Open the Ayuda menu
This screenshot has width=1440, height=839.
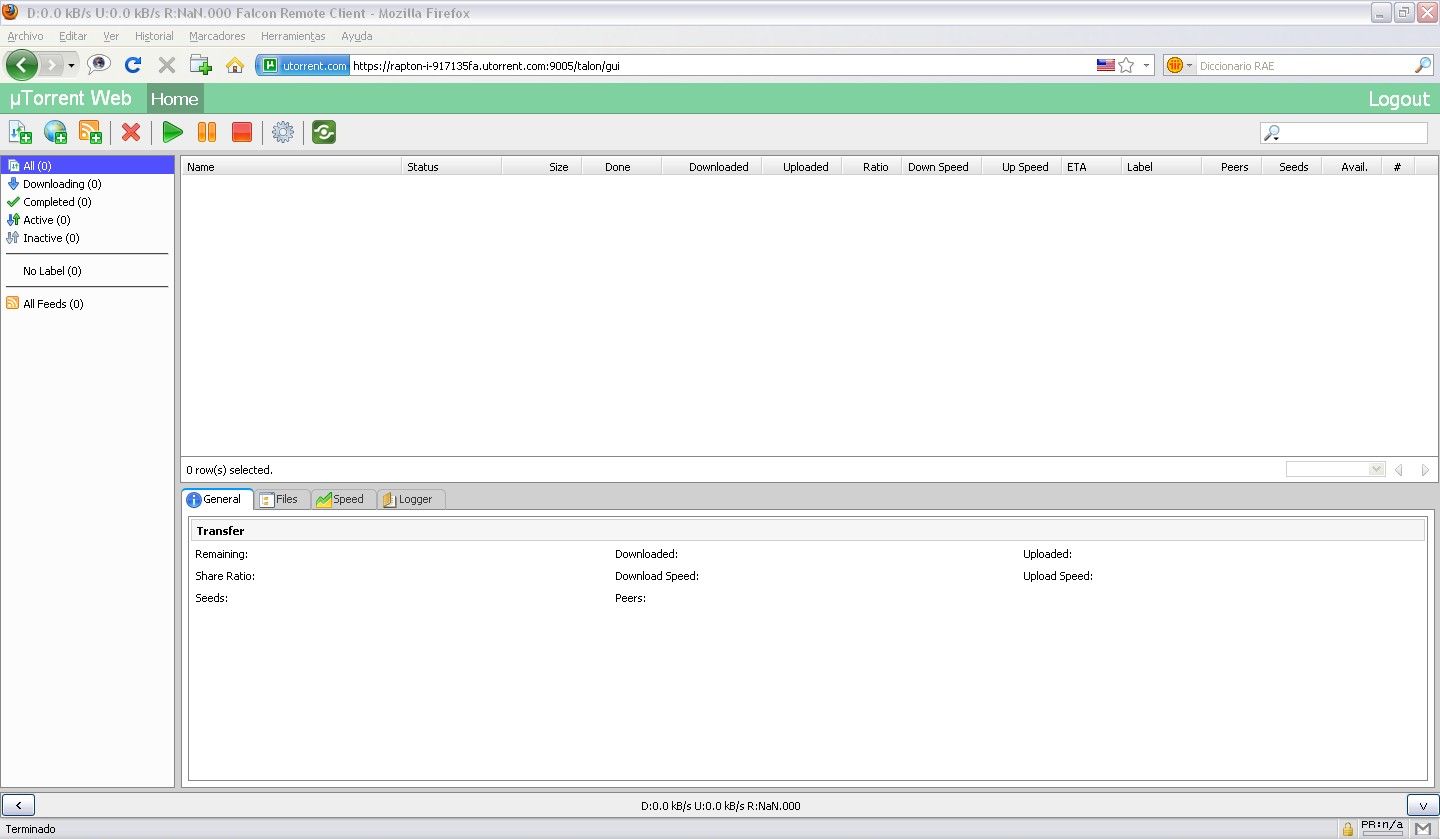357,36
